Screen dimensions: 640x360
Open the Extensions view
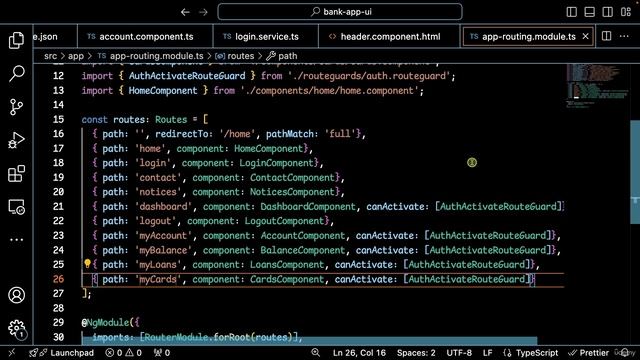click(x=16, y=173)
